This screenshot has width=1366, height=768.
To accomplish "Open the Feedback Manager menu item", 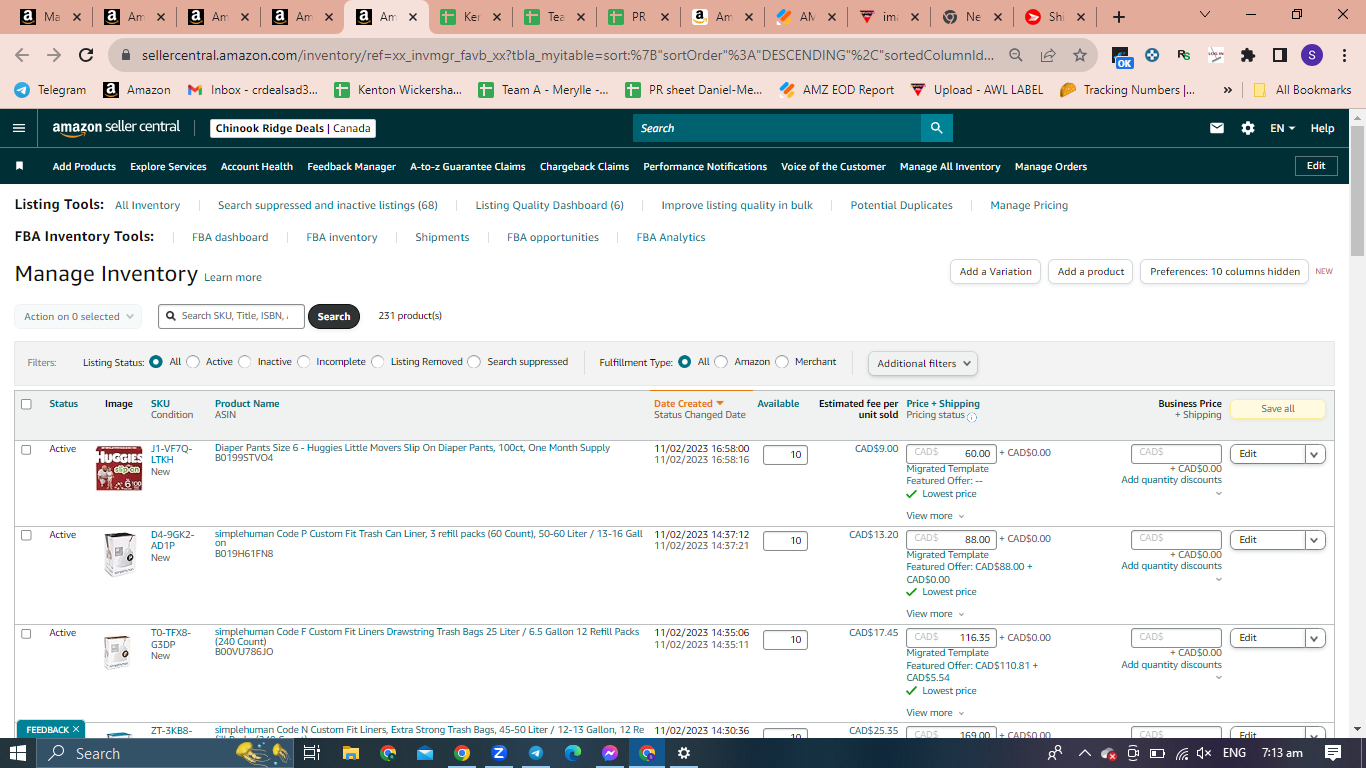I will click(351, 166).
